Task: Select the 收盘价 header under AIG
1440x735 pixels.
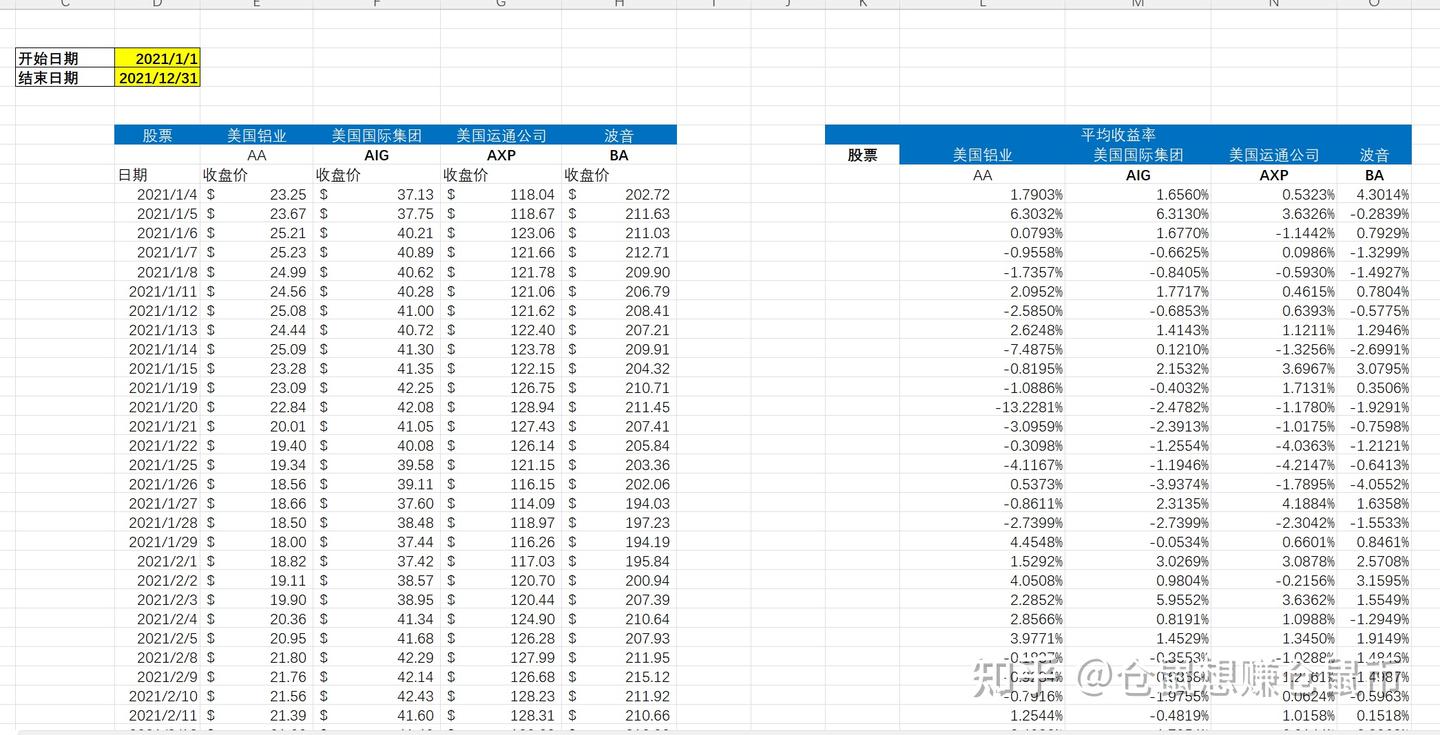Action: tap(376, 174)
